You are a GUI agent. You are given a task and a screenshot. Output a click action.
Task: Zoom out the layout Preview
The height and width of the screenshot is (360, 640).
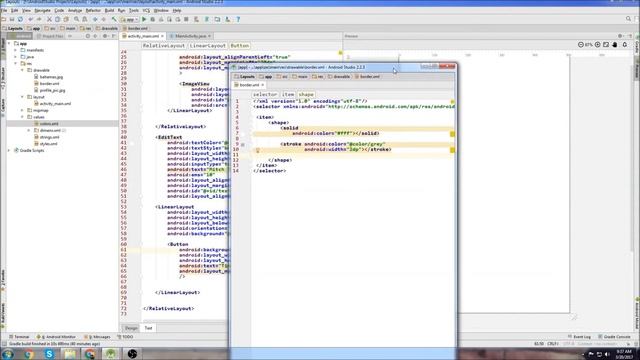581,44
